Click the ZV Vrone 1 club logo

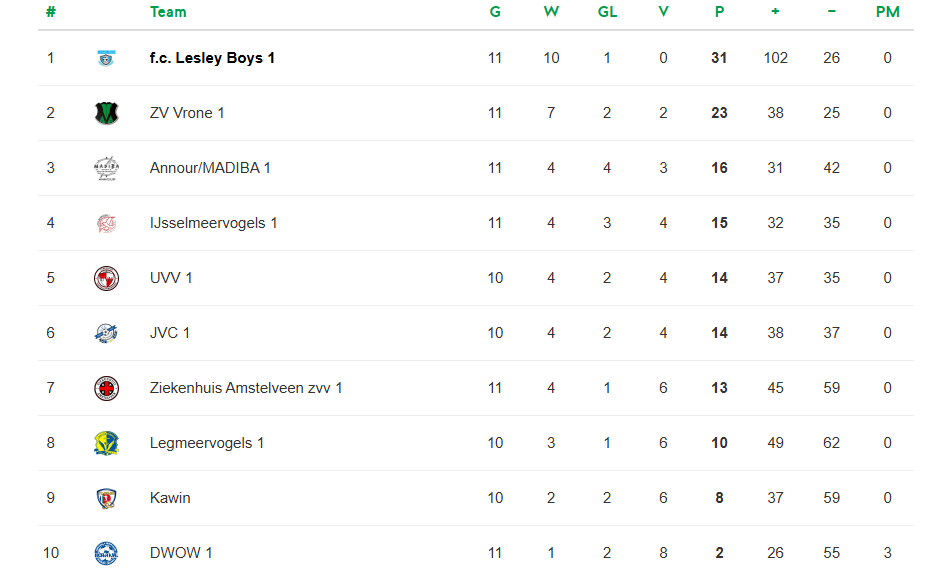click(x=106, y=113)
